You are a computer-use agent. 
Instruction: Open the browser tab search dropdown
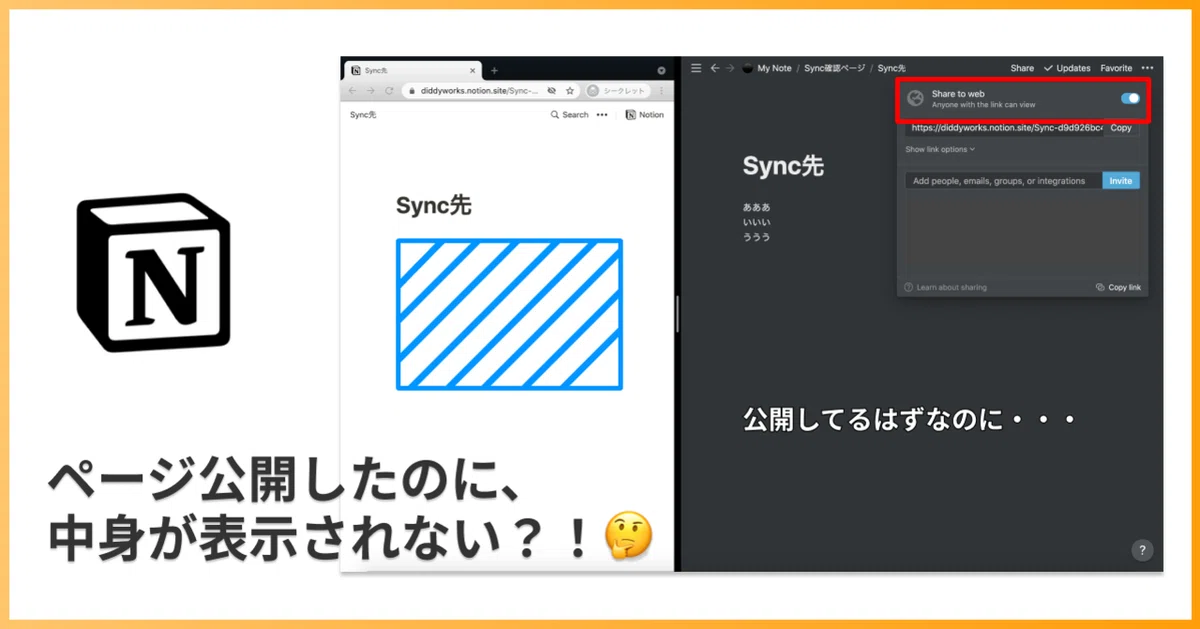click(661, 70)
